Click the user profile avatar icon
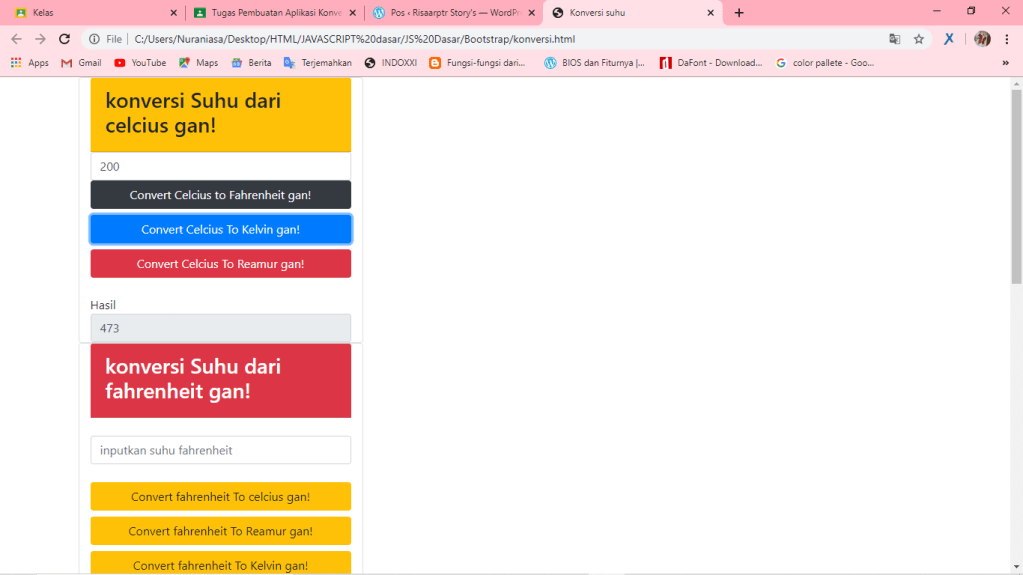The height and width of the screenshot is (575, 1023). point(982,39)
